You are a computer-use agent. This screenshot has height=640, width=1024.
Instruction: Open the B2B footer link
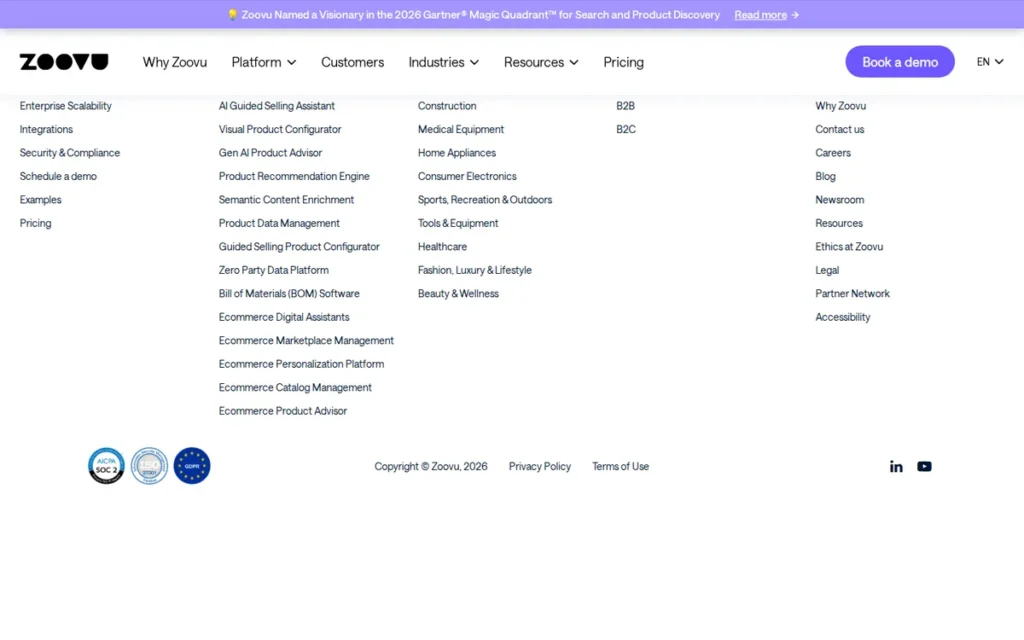[x=626, y=106]
